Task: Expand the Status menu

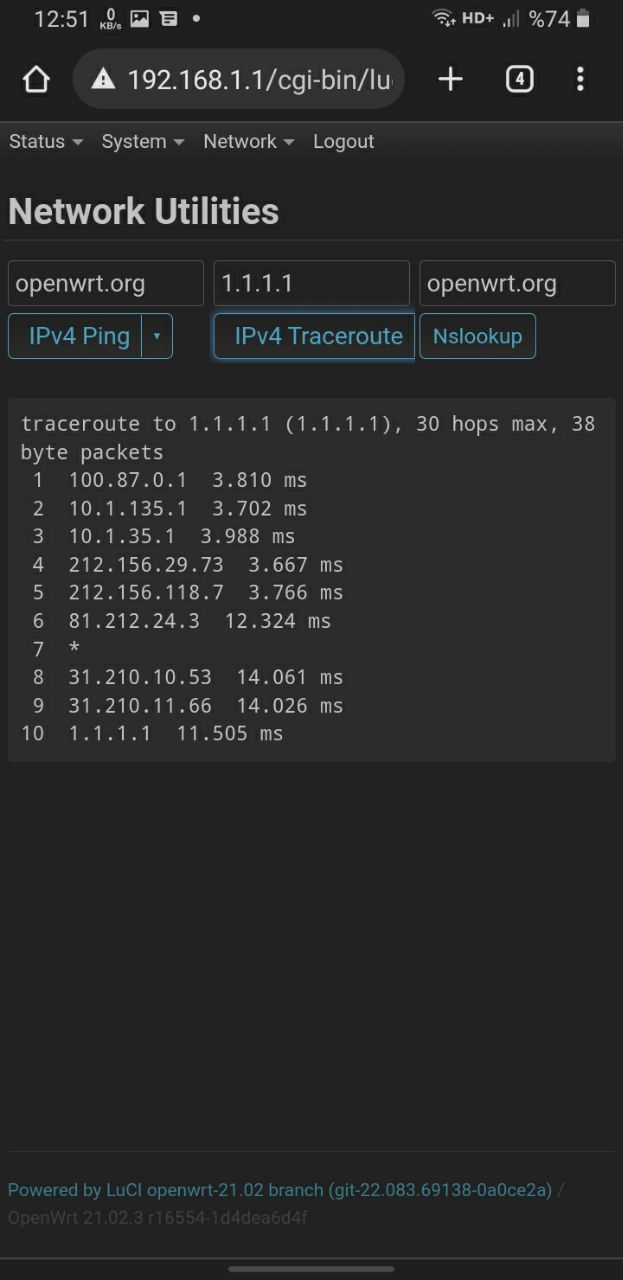Action: [x=46, y=142]
